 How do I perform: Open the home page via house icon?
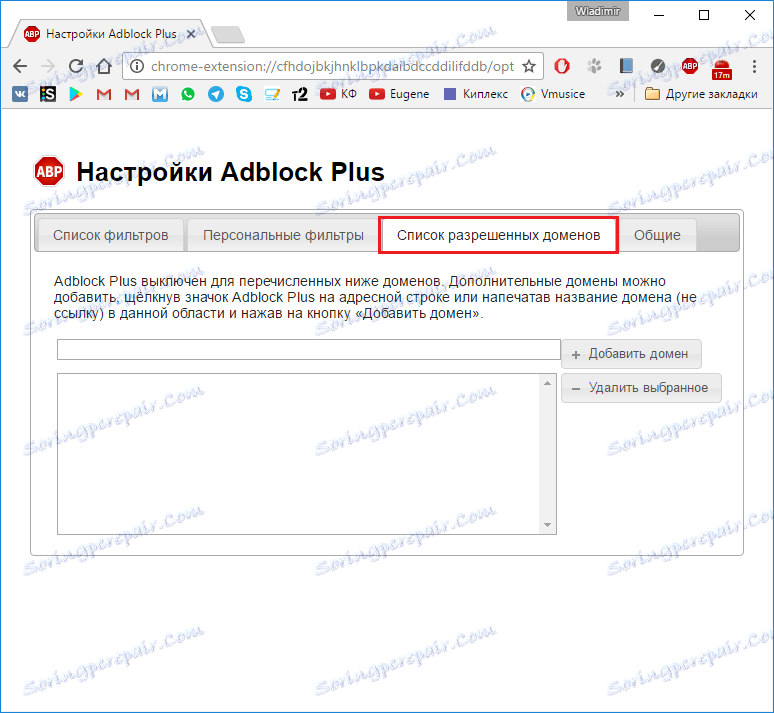click(104, 66)
